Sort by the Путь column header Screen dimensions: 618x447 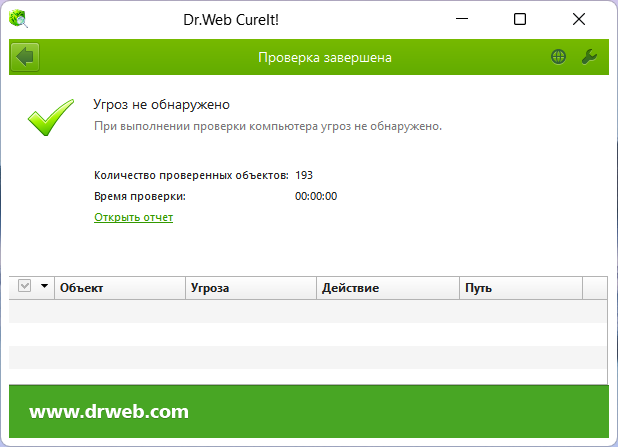coord(521,288)
